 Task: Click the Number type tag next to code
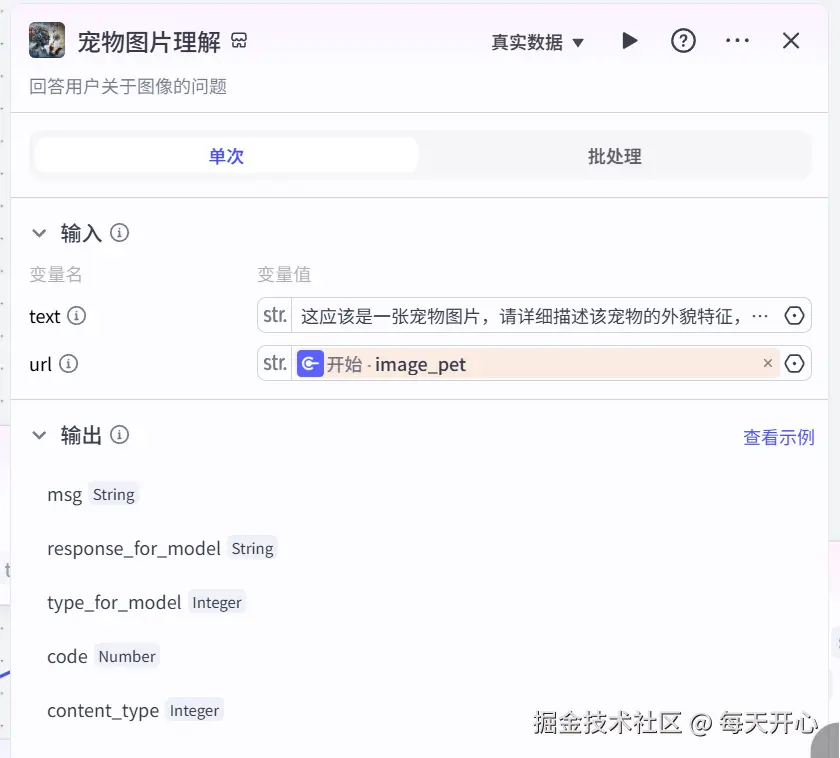(127, 656)
